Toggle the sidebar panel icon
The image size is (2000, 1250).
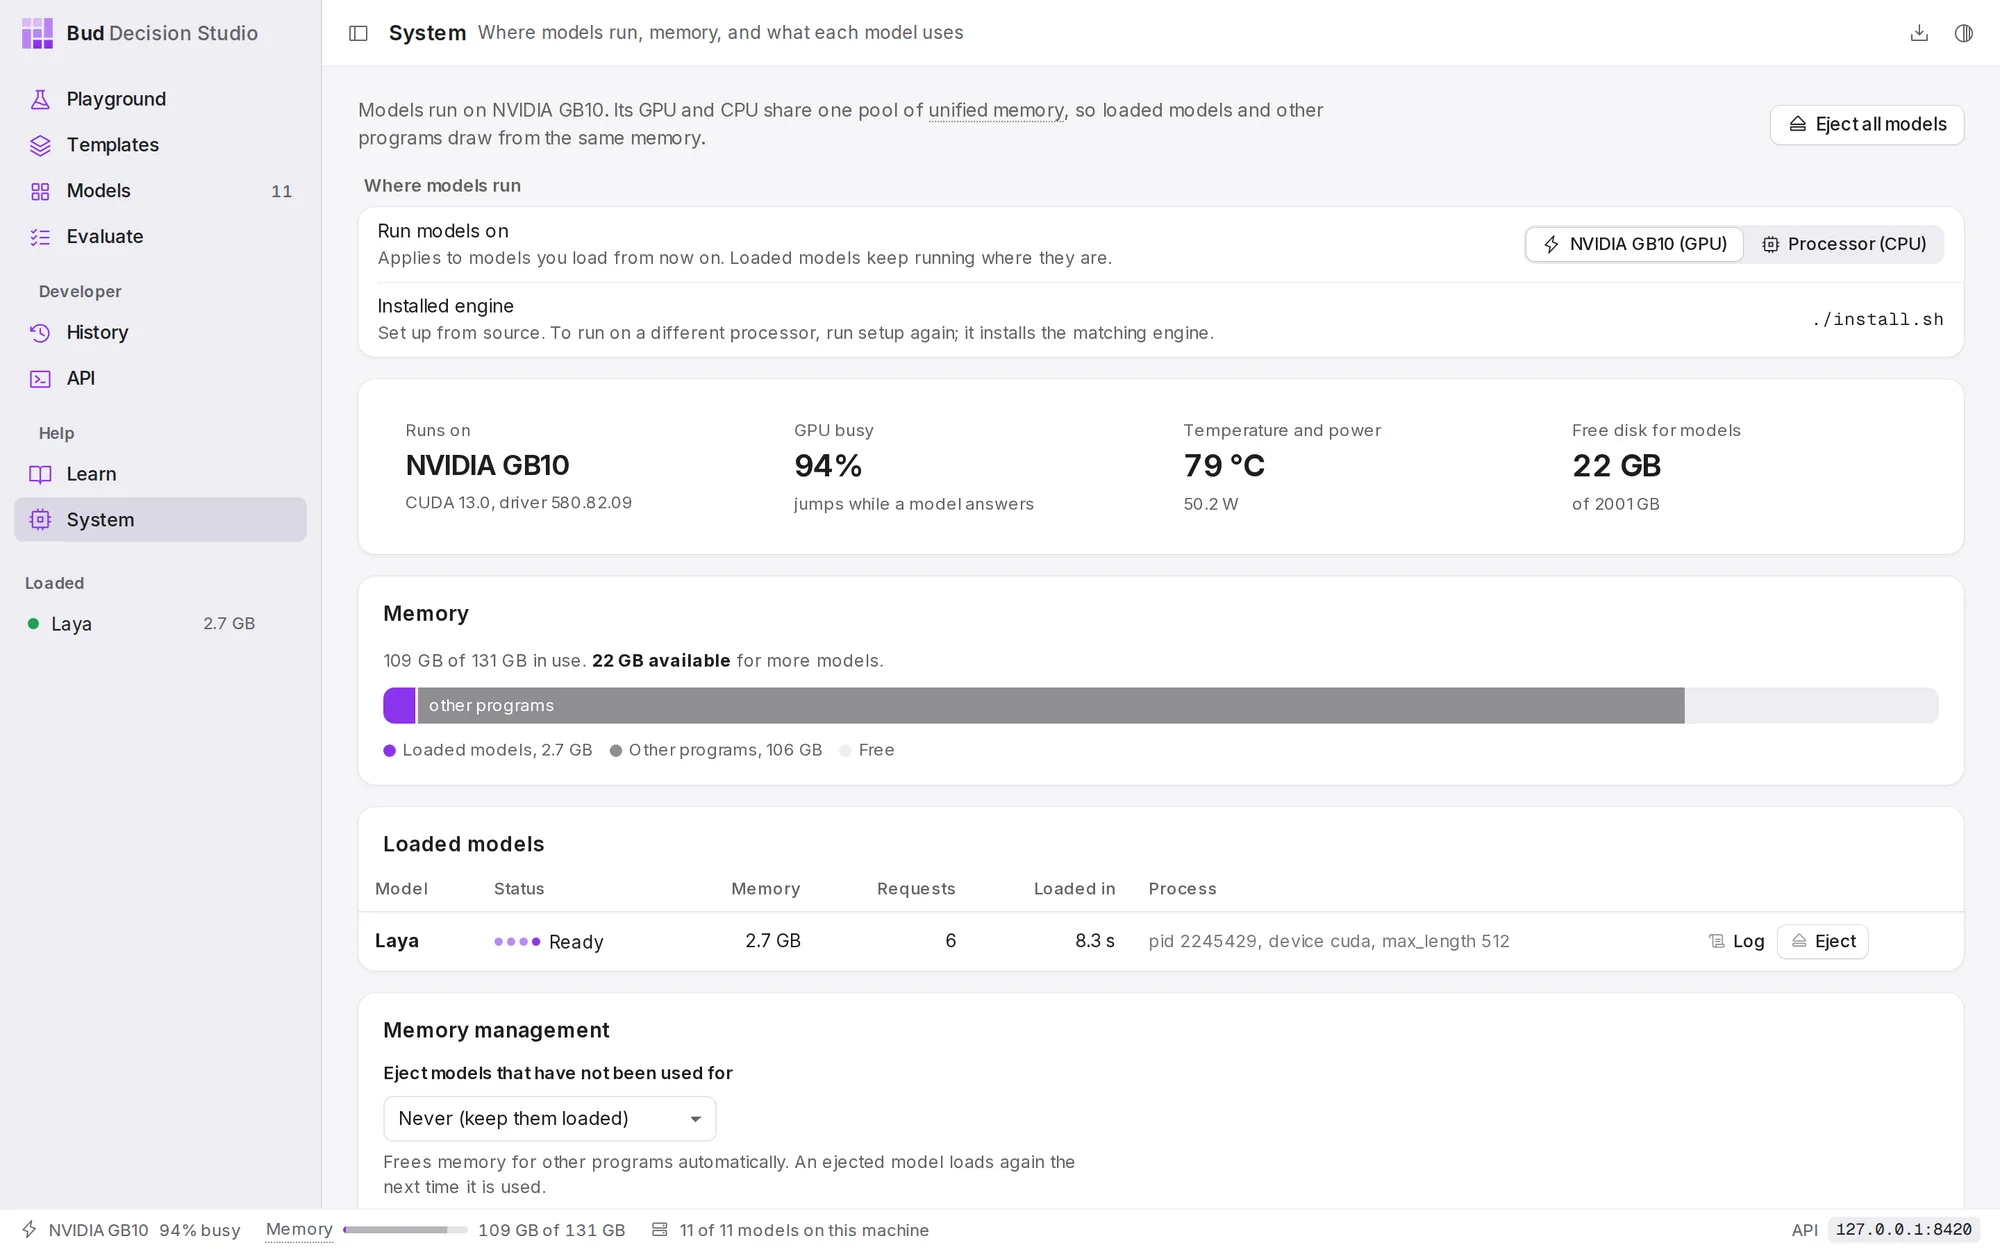358,33
